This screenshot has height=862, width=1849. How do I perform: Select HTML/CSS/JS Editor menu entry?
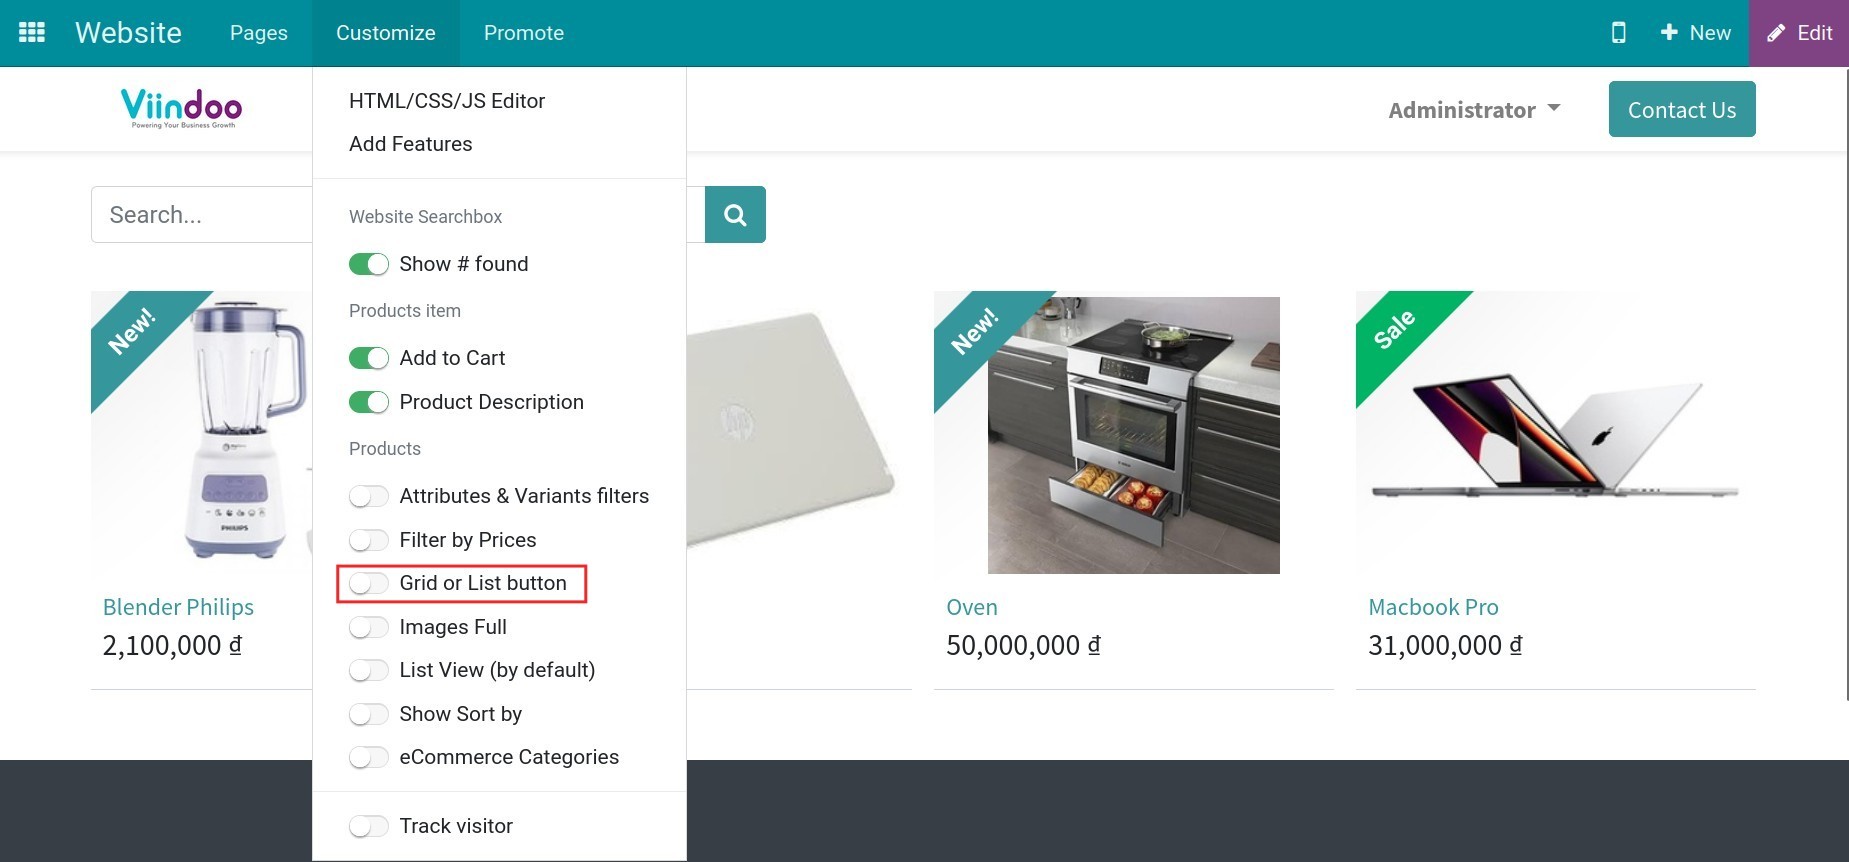point(446,101)
